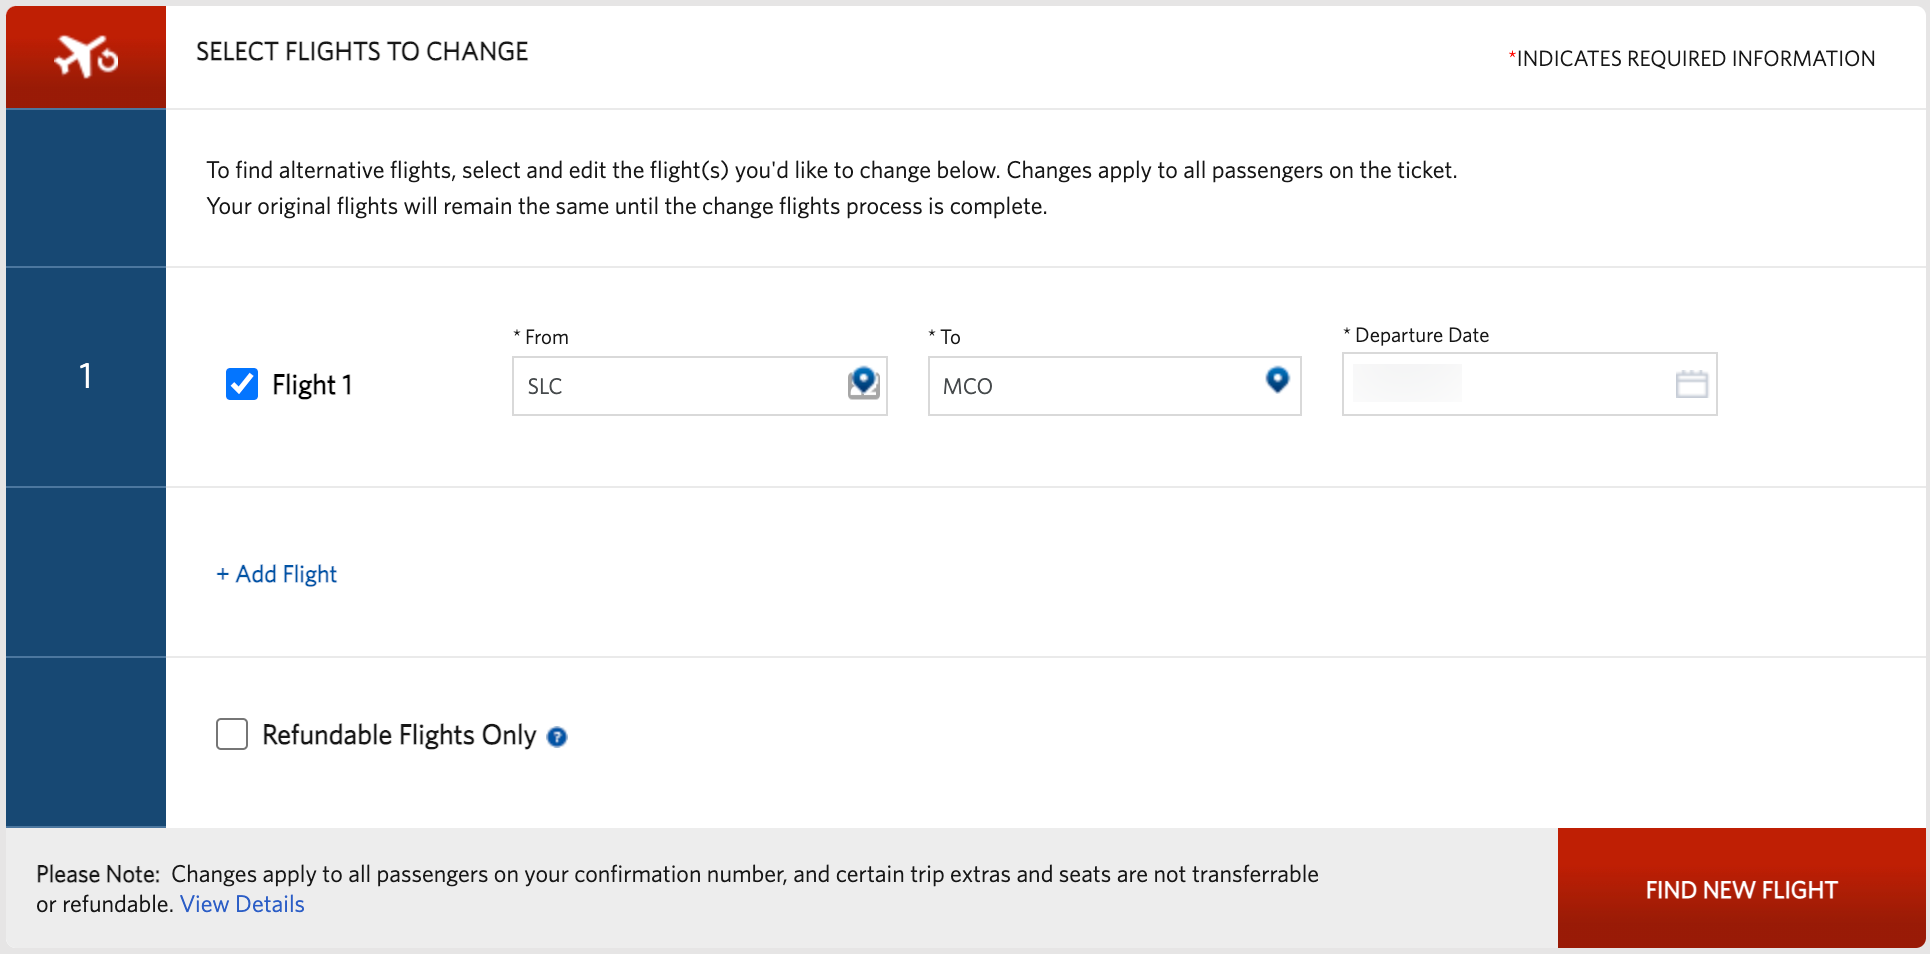Open View Details in the note
Screen dimensions: 1930x954
241,903
